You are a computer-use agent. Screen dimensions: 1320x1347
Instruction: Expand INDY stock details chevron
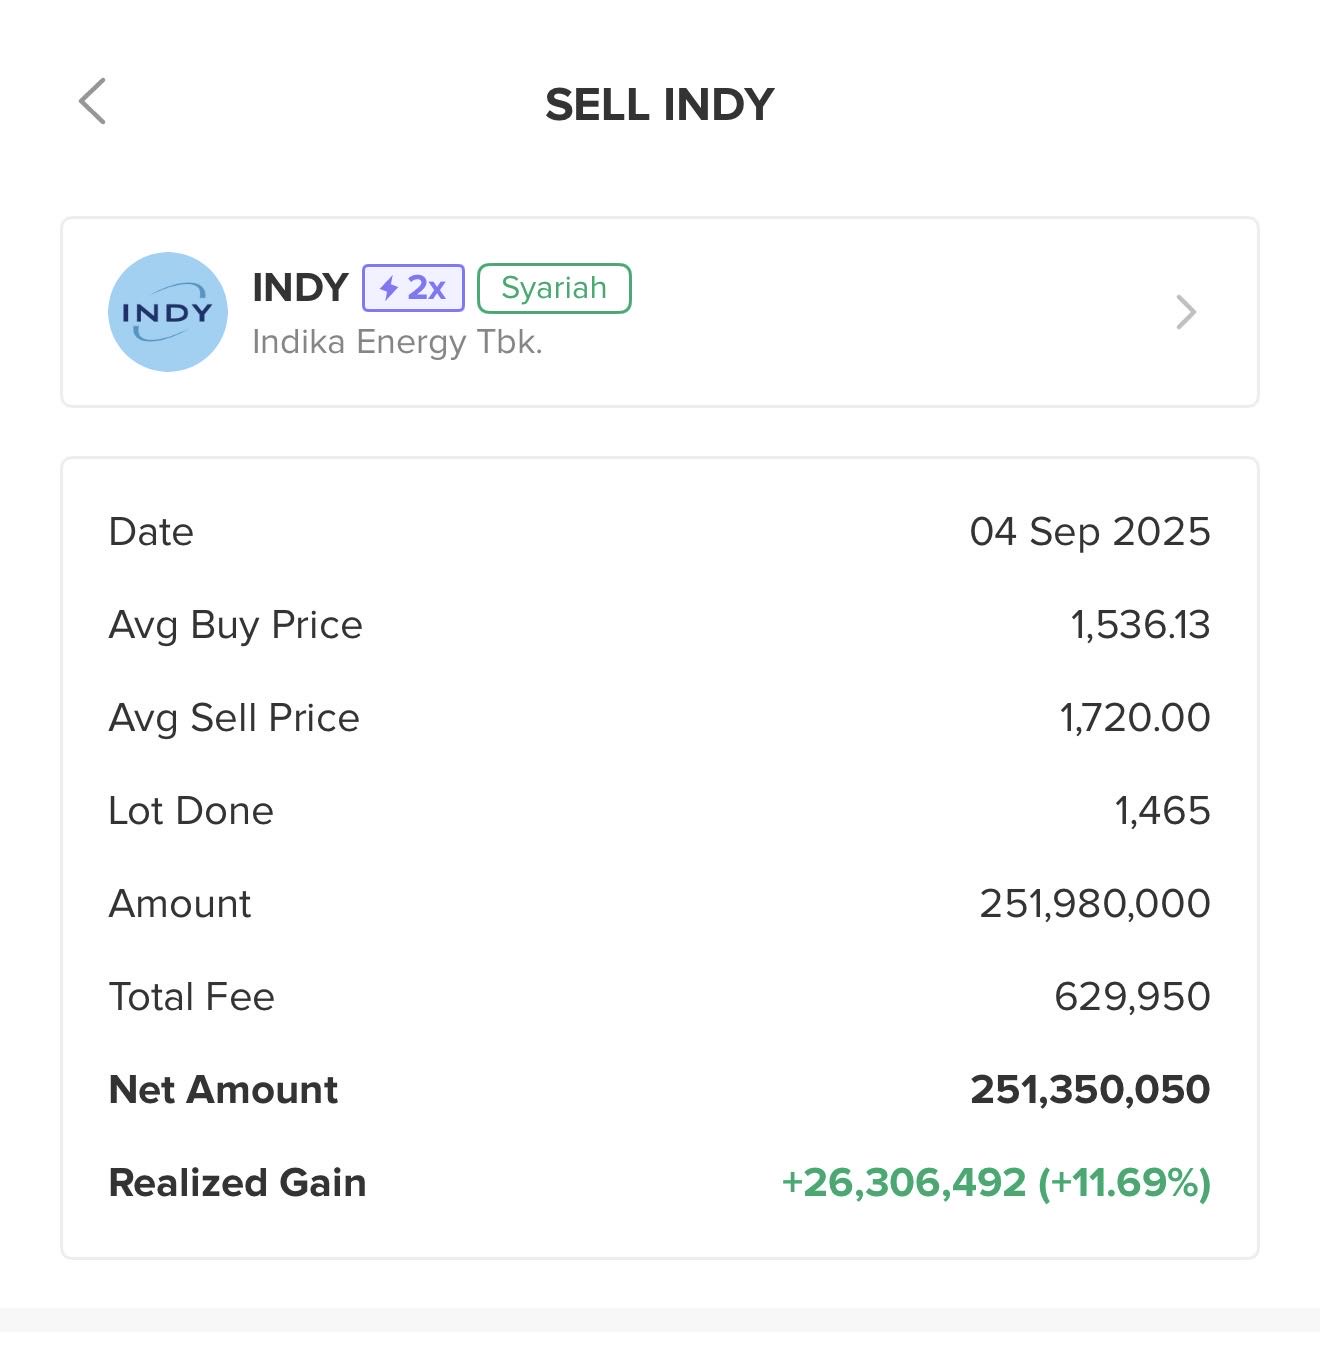coord(1186,312)
